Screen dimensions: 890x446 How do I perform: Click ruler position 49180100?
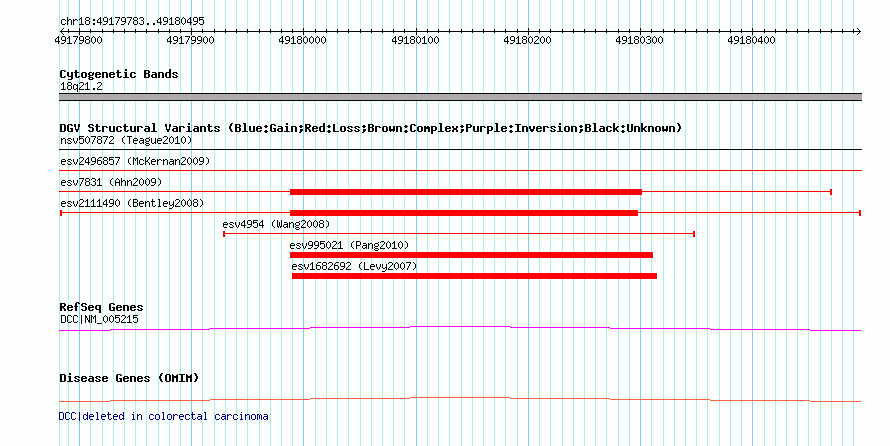(x=415, y=40)
